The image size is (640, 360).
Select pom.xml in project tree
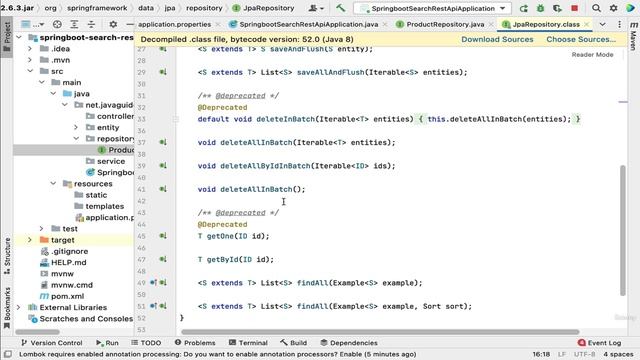pos(62,296)
